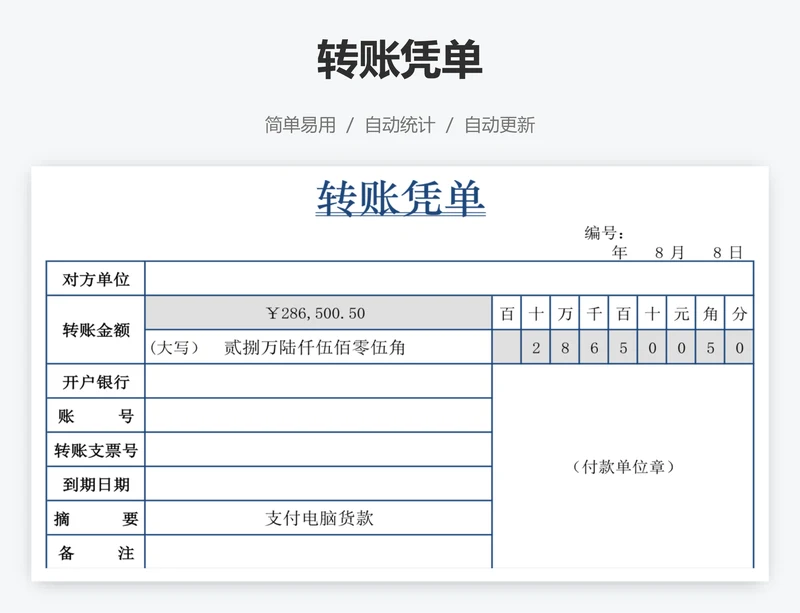Click the 百 header right of 千
The width and height of the screenshot is (800, 613).
pos(623,313)
